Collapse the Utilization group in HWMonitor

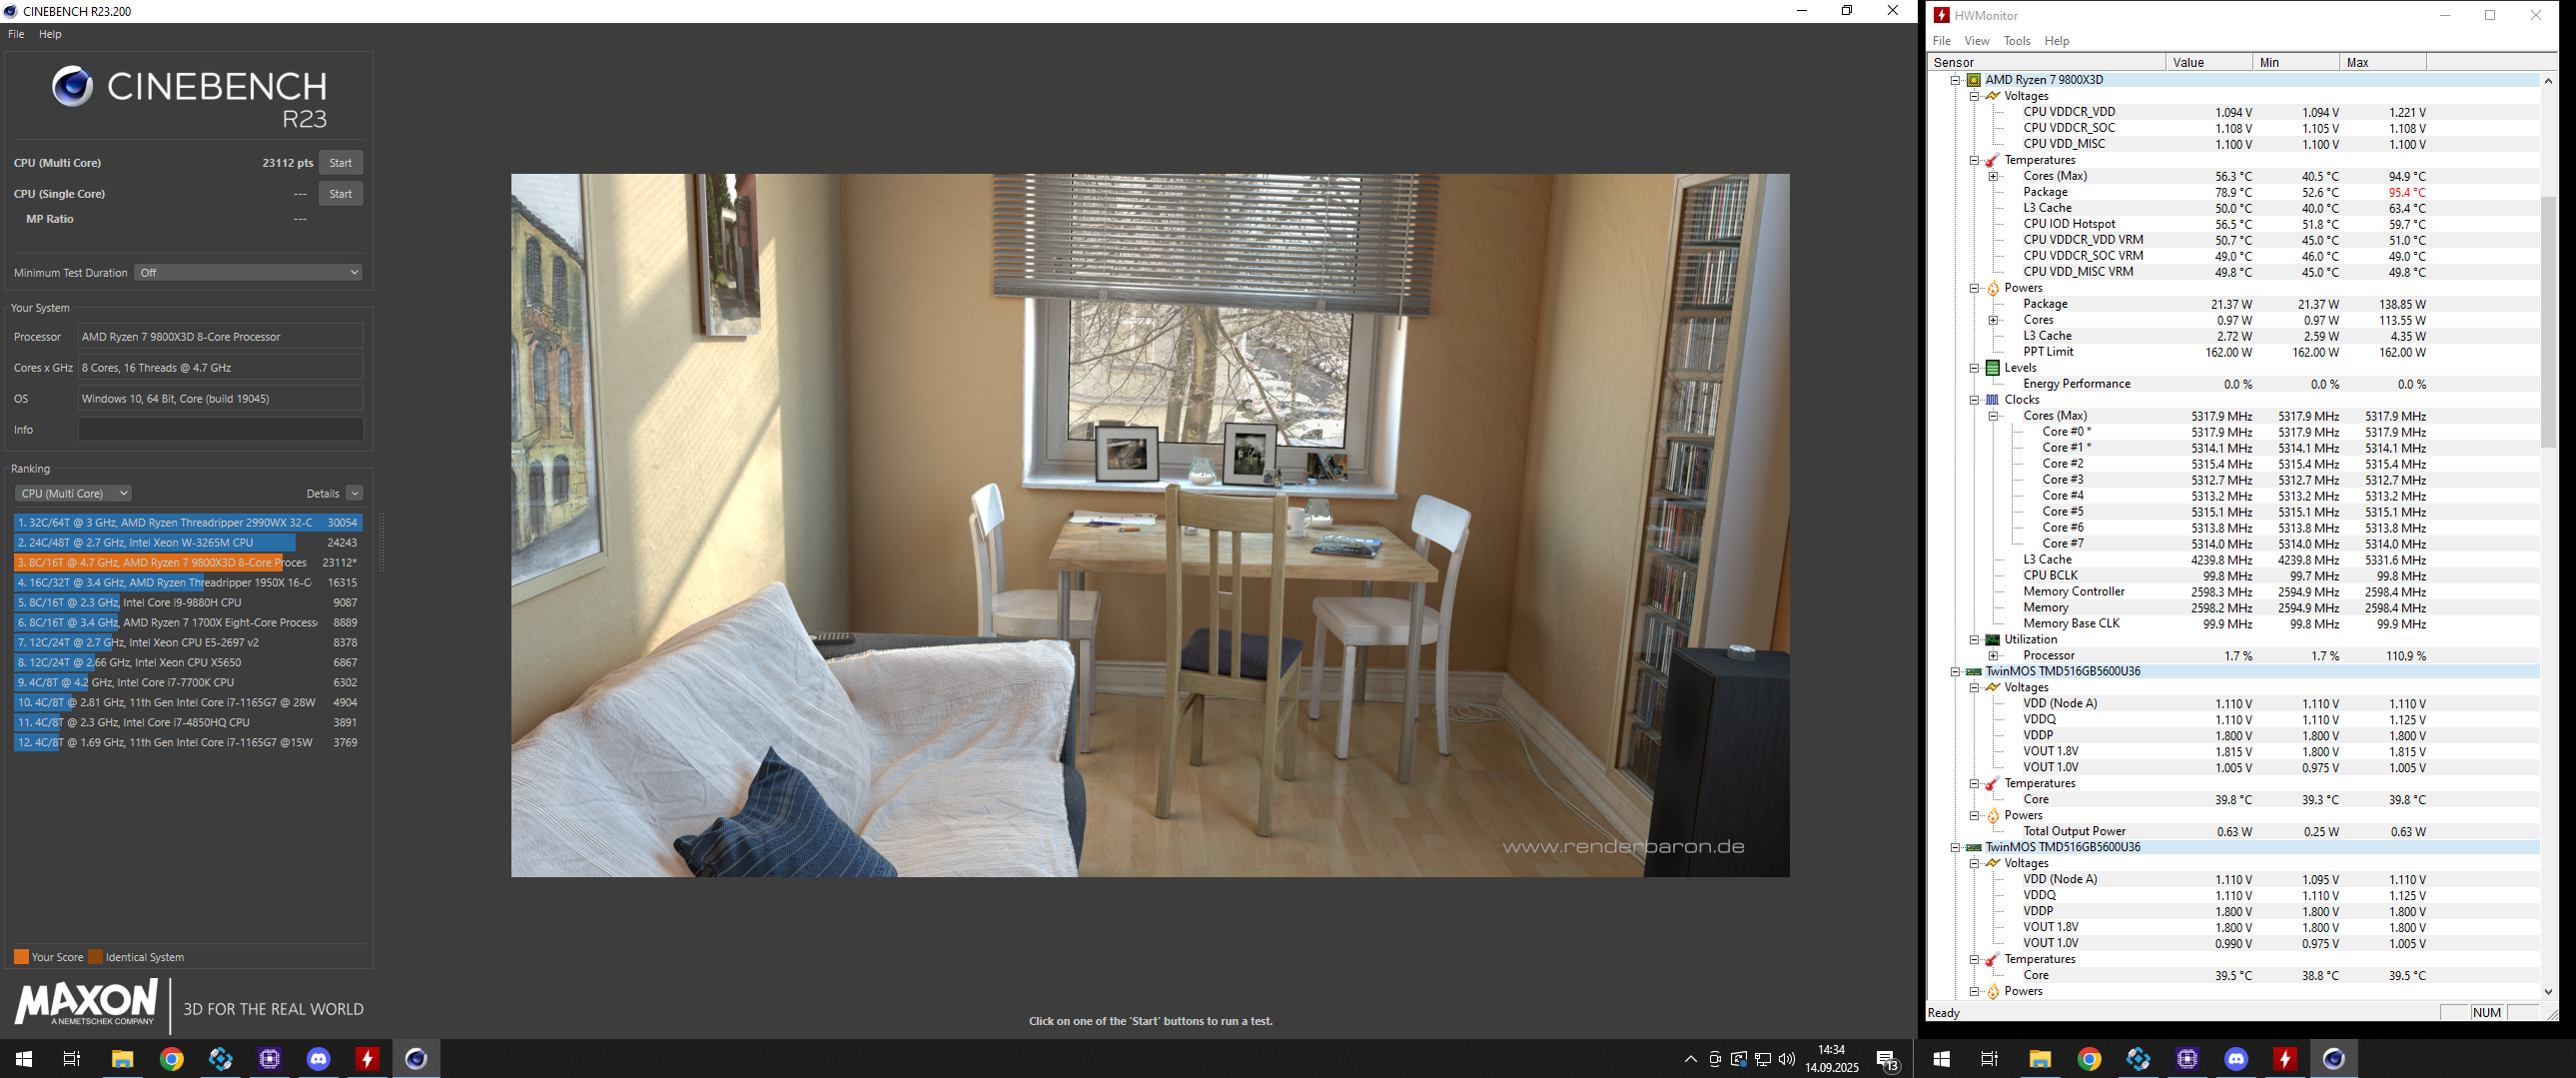(1974, 640)
